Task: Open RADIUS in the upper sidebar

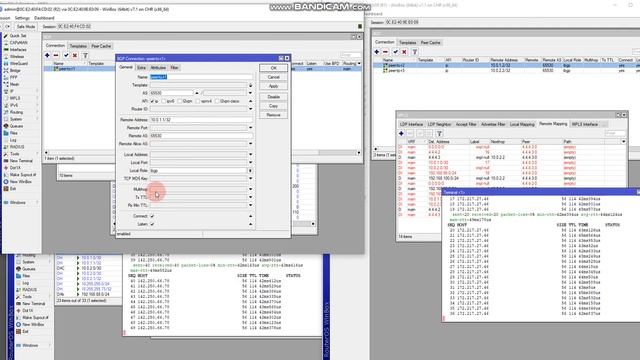Action: [17, 147]
